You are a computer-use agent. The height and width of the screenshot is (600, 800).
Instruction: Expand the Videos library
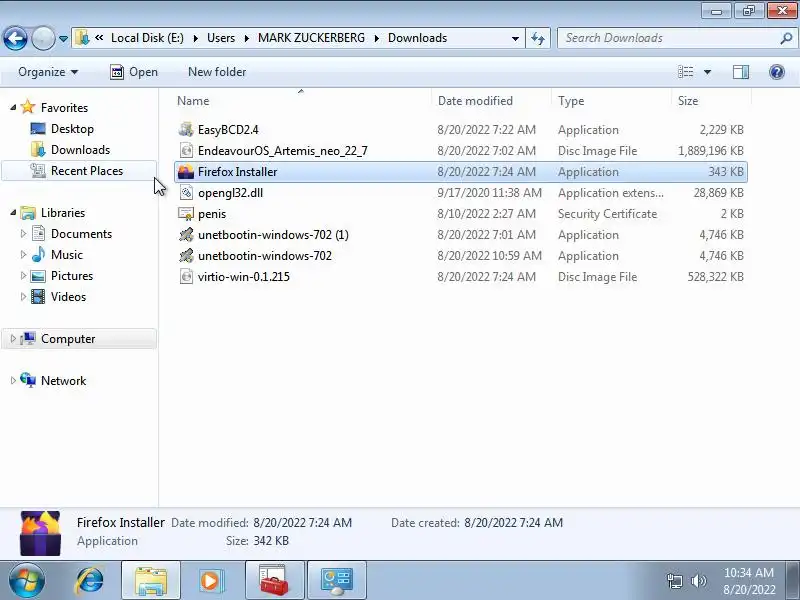pyautogui.click(x=23, y=296)
